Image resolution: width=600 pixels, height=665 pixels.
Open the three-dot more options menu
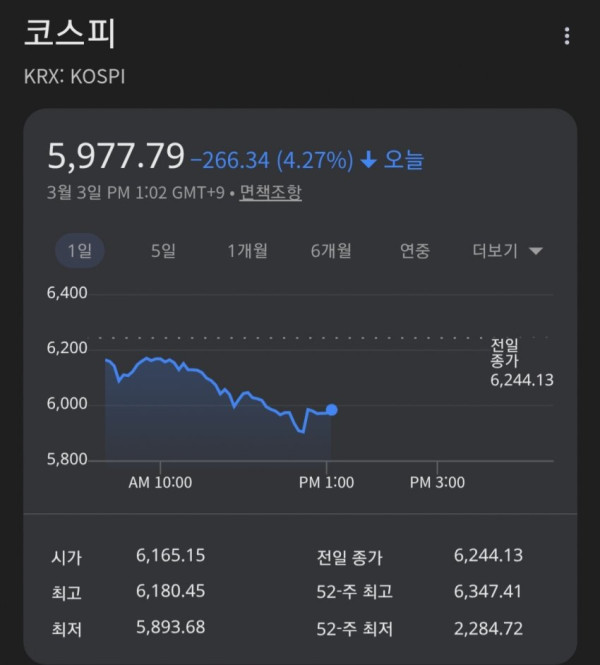coord(567,37)
